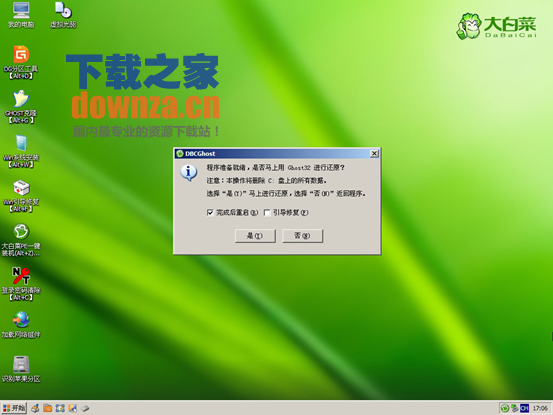
Task: Open the 登录密码清除 password clear icon
Action: 21,284
